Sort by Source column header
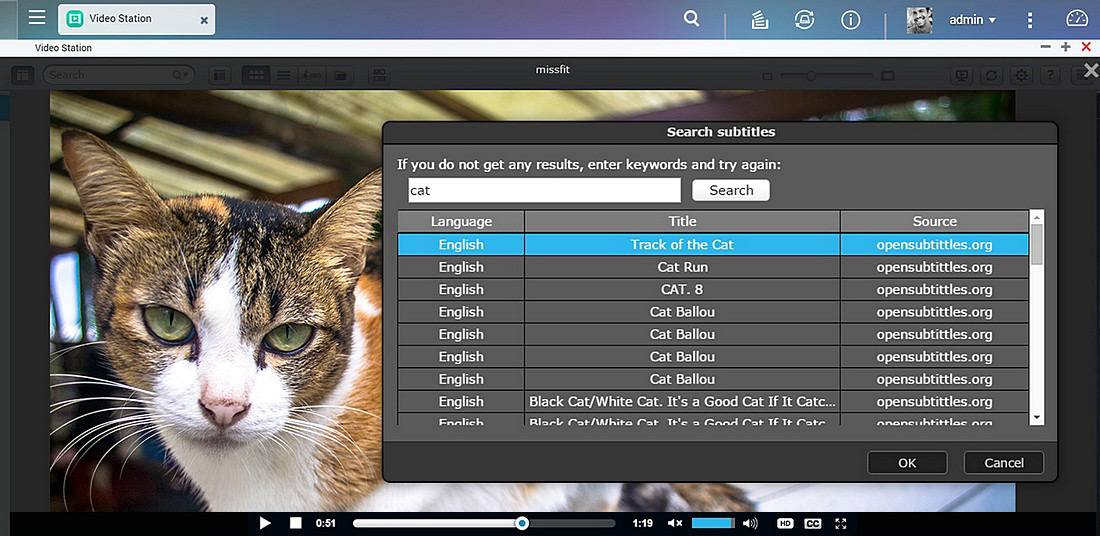This screenshot has width=1100, height=536. coord(934,222)
